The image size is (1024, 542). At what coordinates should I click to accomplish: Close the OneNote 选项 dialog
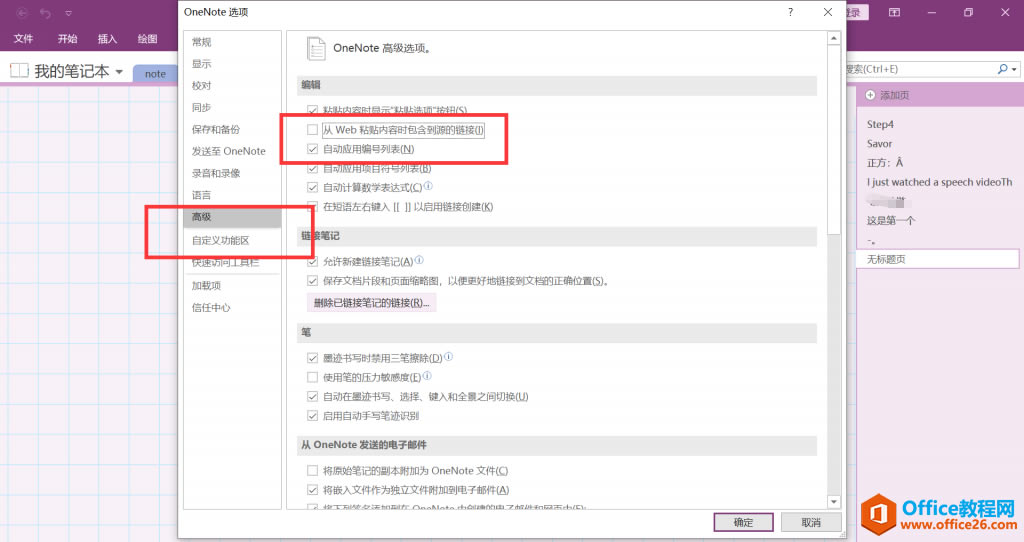[x=828, y=12]
